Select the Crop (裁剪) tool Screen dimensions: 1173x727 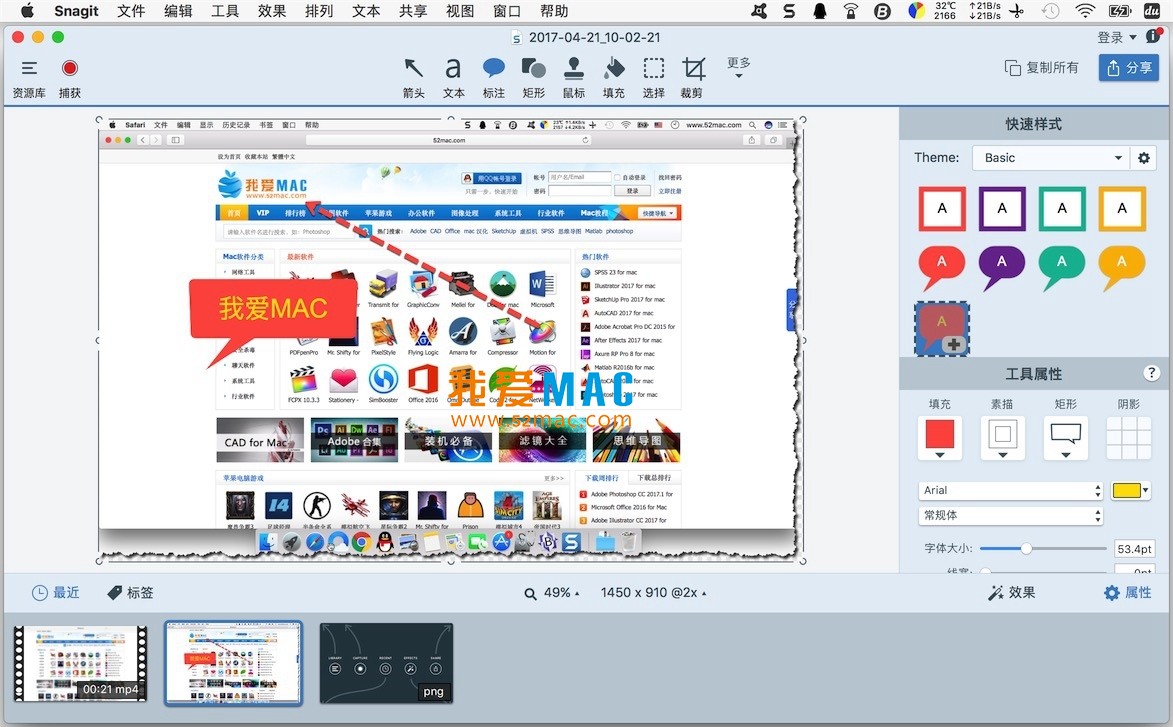(x=693, y=79)
